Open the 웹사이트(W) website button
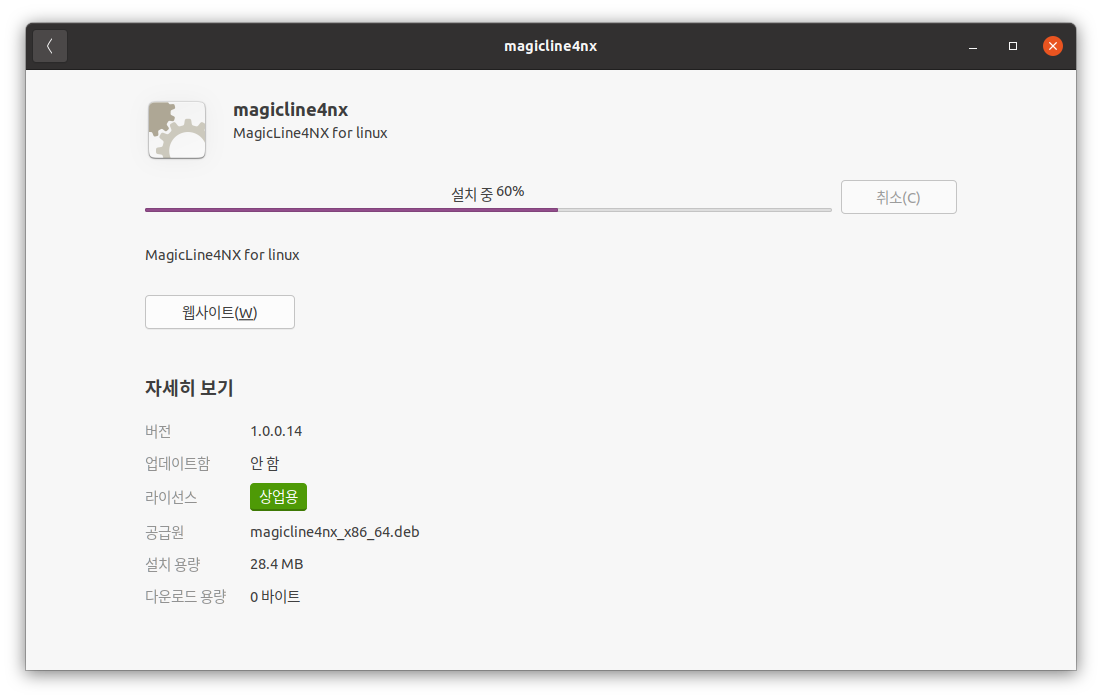 point(220,312)
